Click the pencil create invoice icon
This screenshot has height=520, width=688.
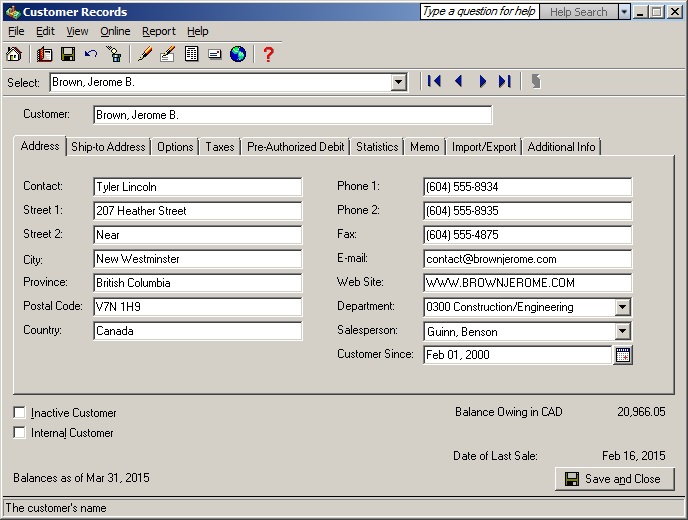(145, 54)
